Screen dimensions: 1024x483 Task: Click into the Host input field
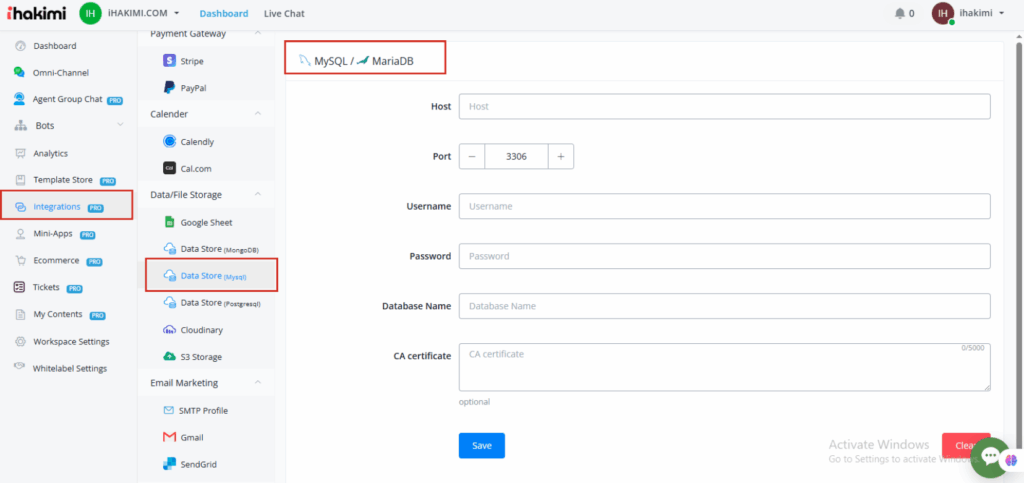click(724, 106)
